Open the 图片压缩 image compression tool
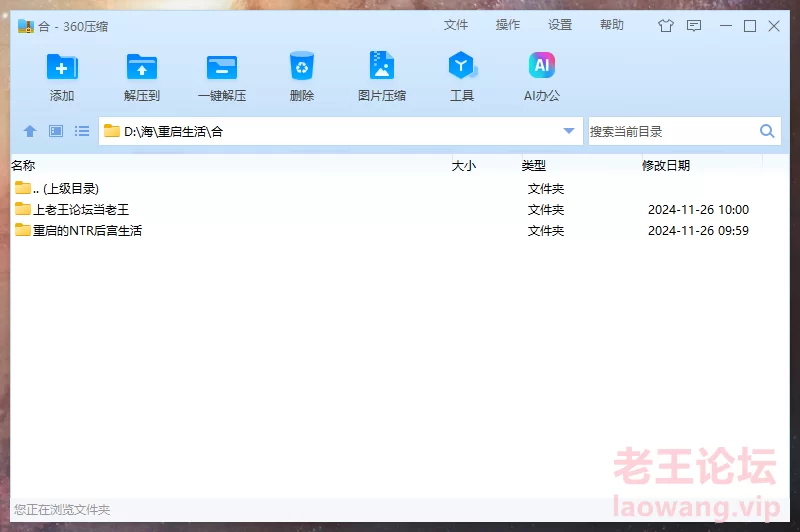This screenshot has height=532, width=800. 382,65
